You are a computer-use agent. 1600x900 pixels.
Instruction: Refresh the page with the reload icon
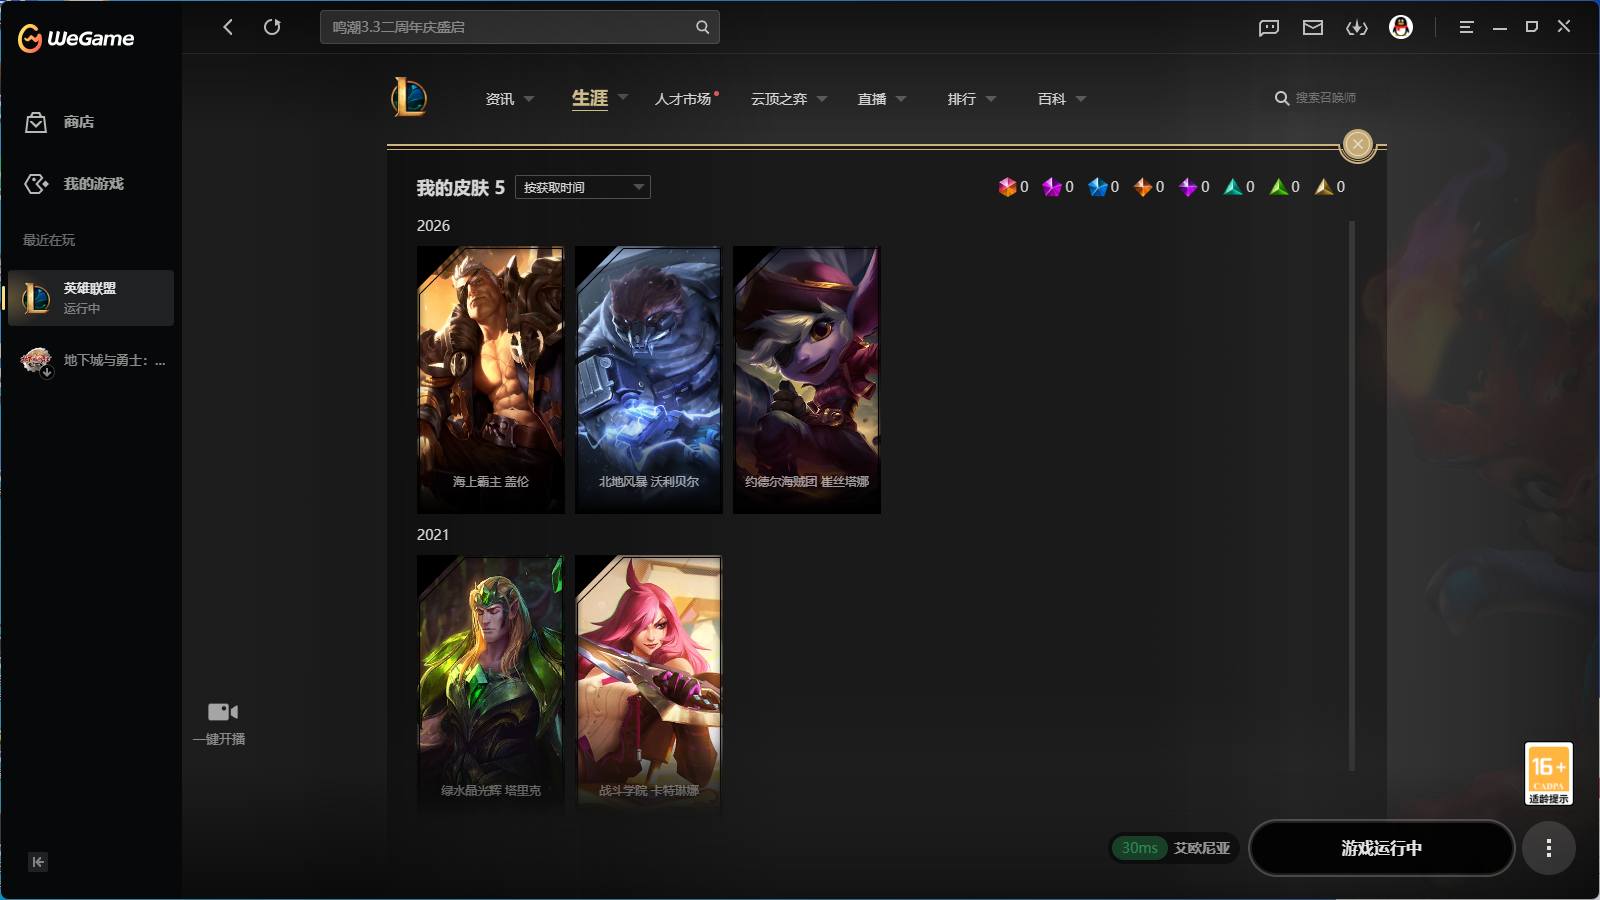coord(272,27)
